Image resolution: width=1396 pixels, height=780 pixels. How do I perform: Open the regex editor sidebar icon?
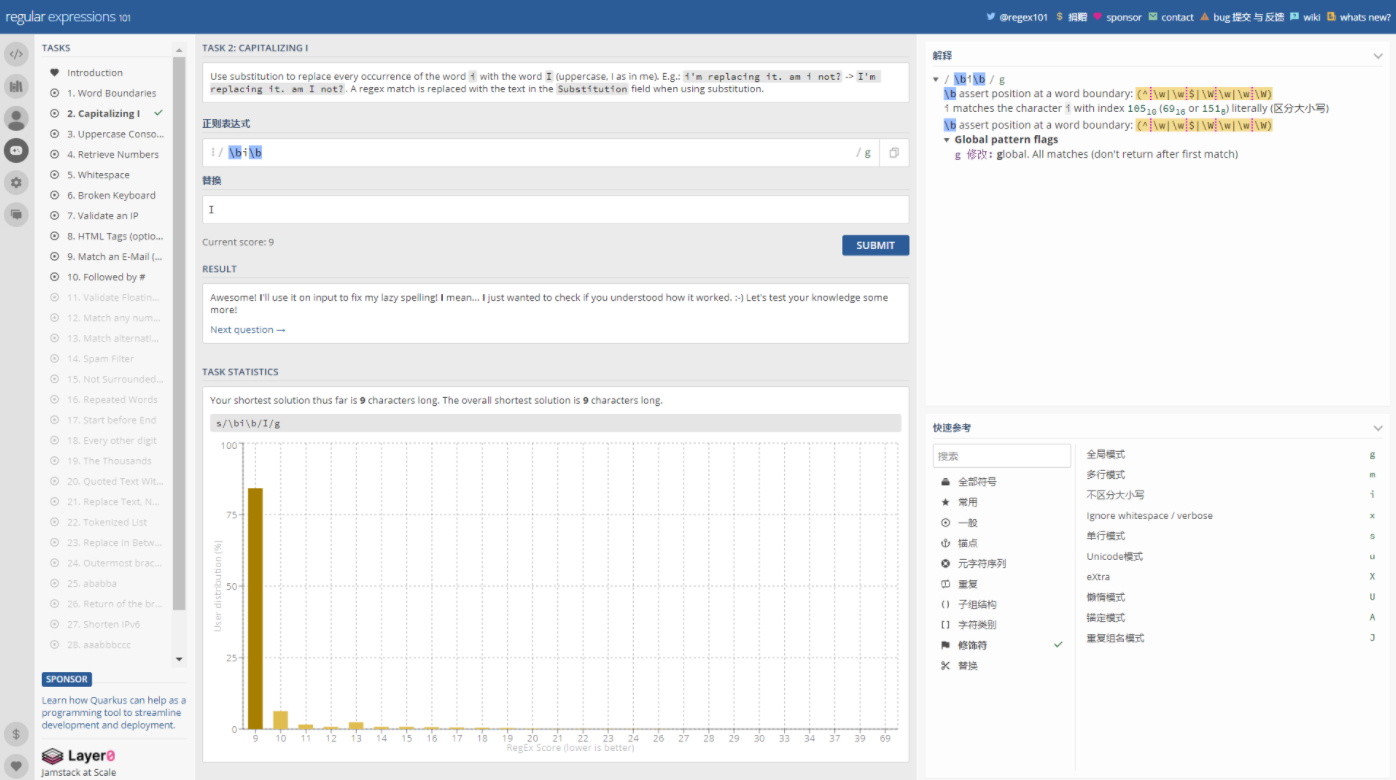(x=16, y=54)
